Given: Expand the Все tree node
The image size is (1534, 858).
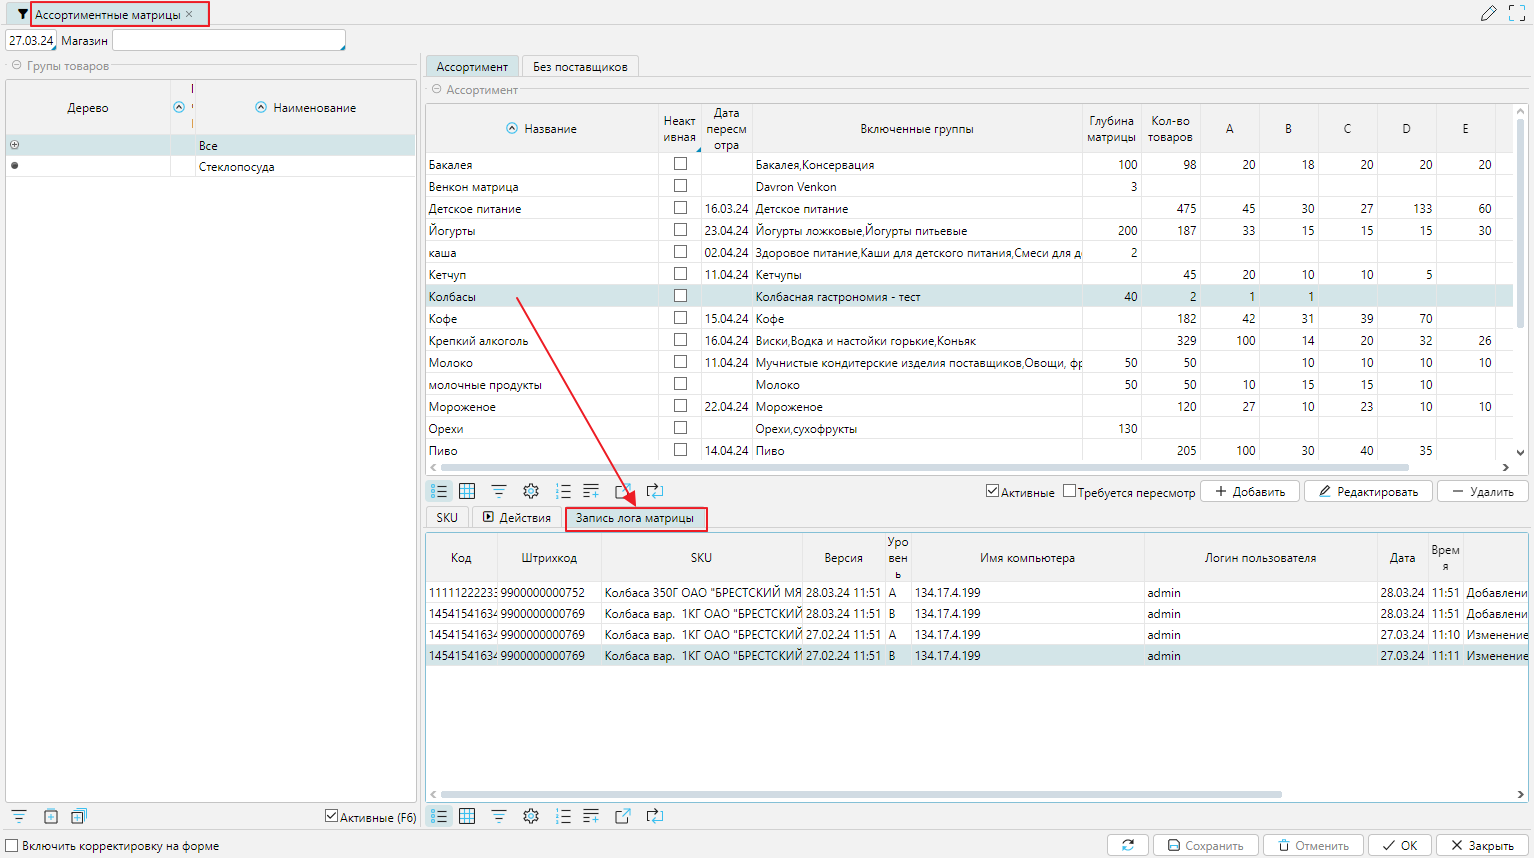Looking at the screenshot, I should click(14, 145).
